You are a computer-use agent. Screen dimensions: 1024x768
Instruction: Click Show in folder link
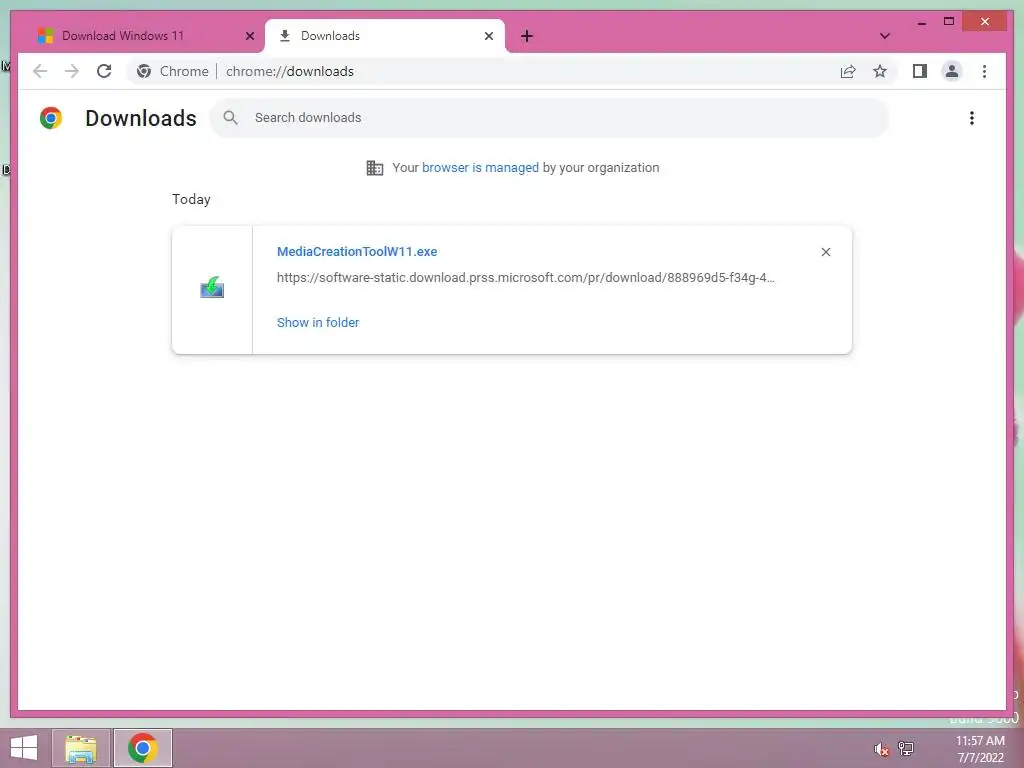click(x=318, y=323)
